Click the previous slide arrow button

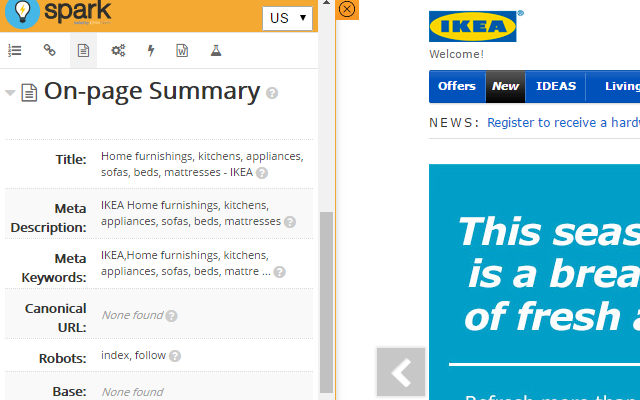tap(401, 372)
